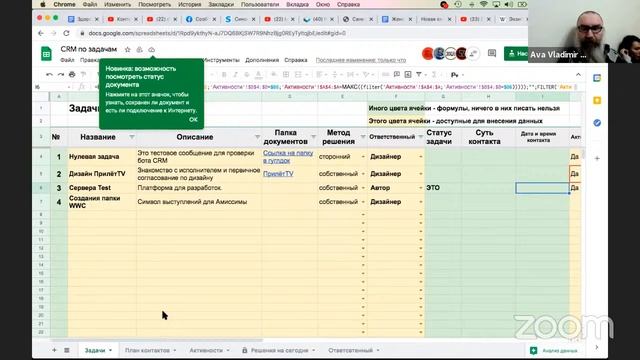Insert a chart from the toolbar
Image resolution: width=640 pixels, height=360 pixels.
pyautogui.click(x=408, y=74)
